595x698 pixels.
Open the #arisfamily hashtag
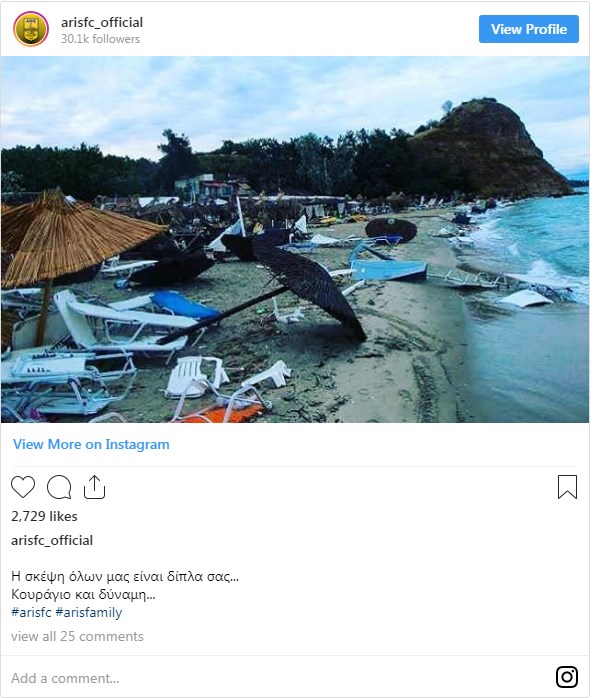[89, 612]
